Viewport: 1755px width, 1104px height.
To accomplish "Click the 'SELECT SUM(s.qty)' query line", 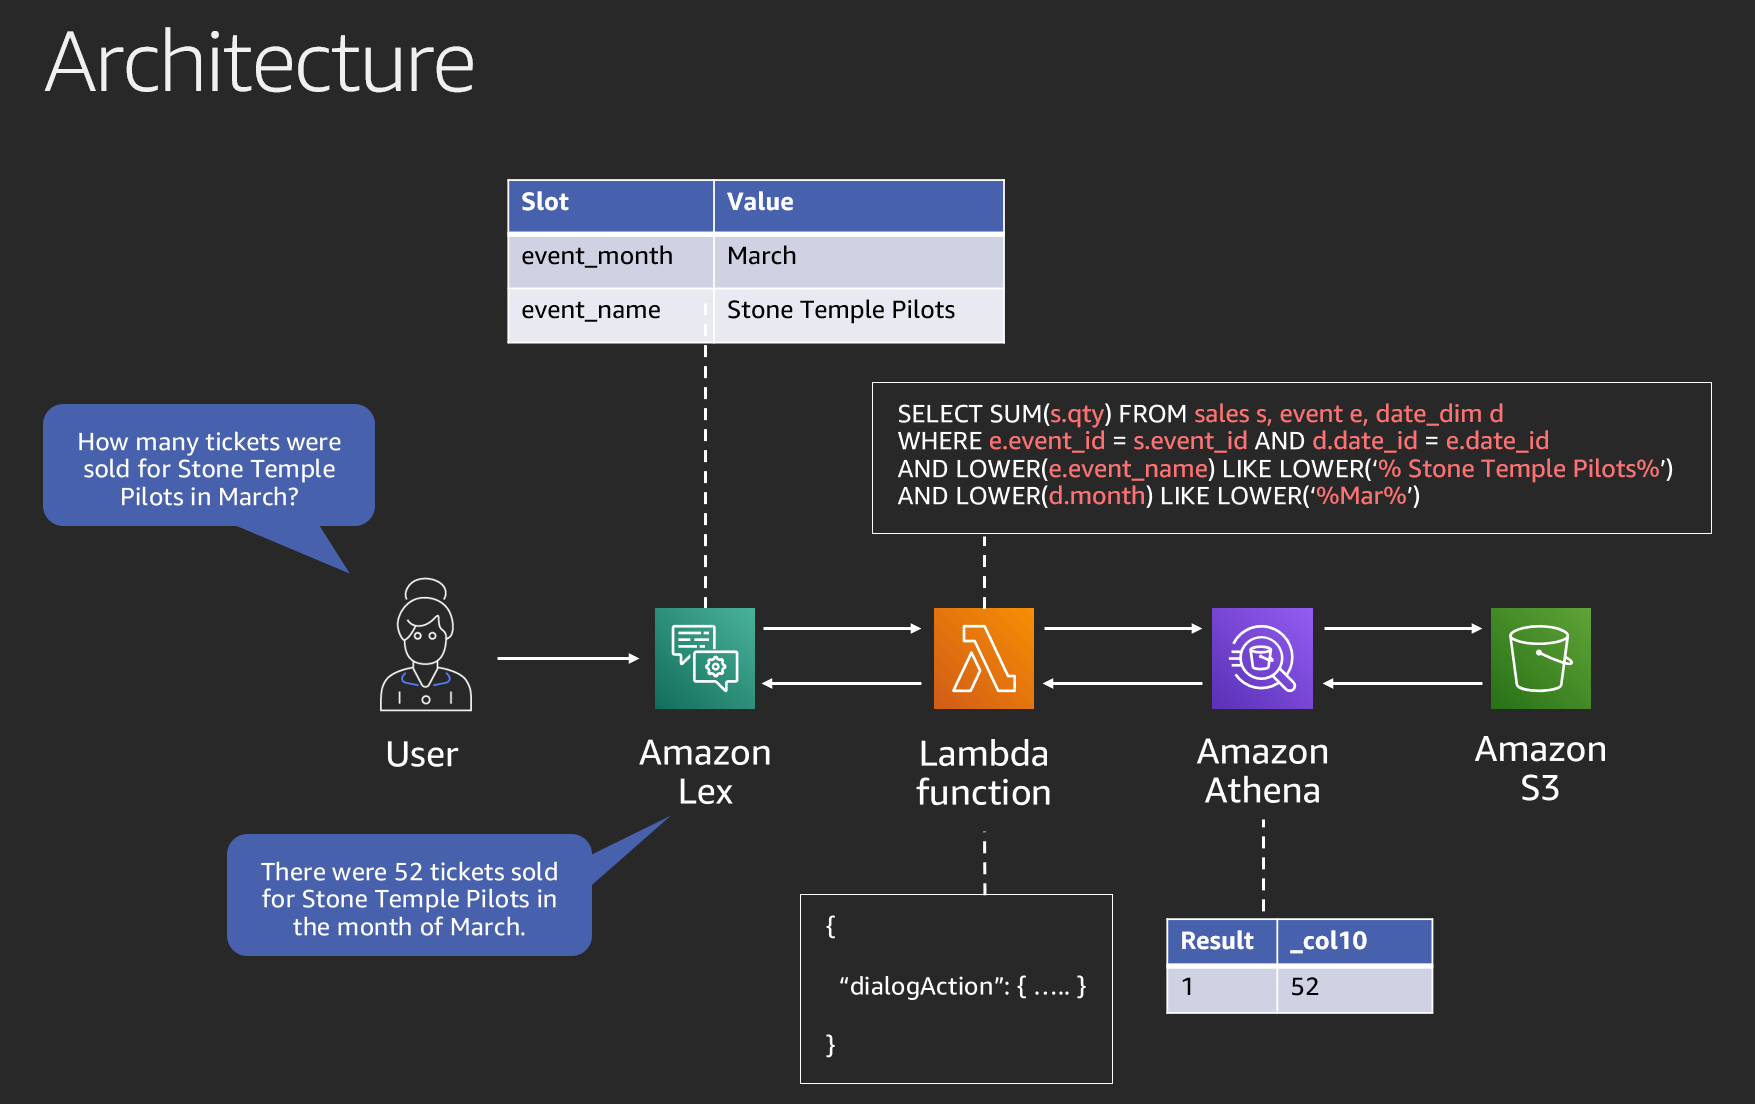I will (x=1200, y=414).
